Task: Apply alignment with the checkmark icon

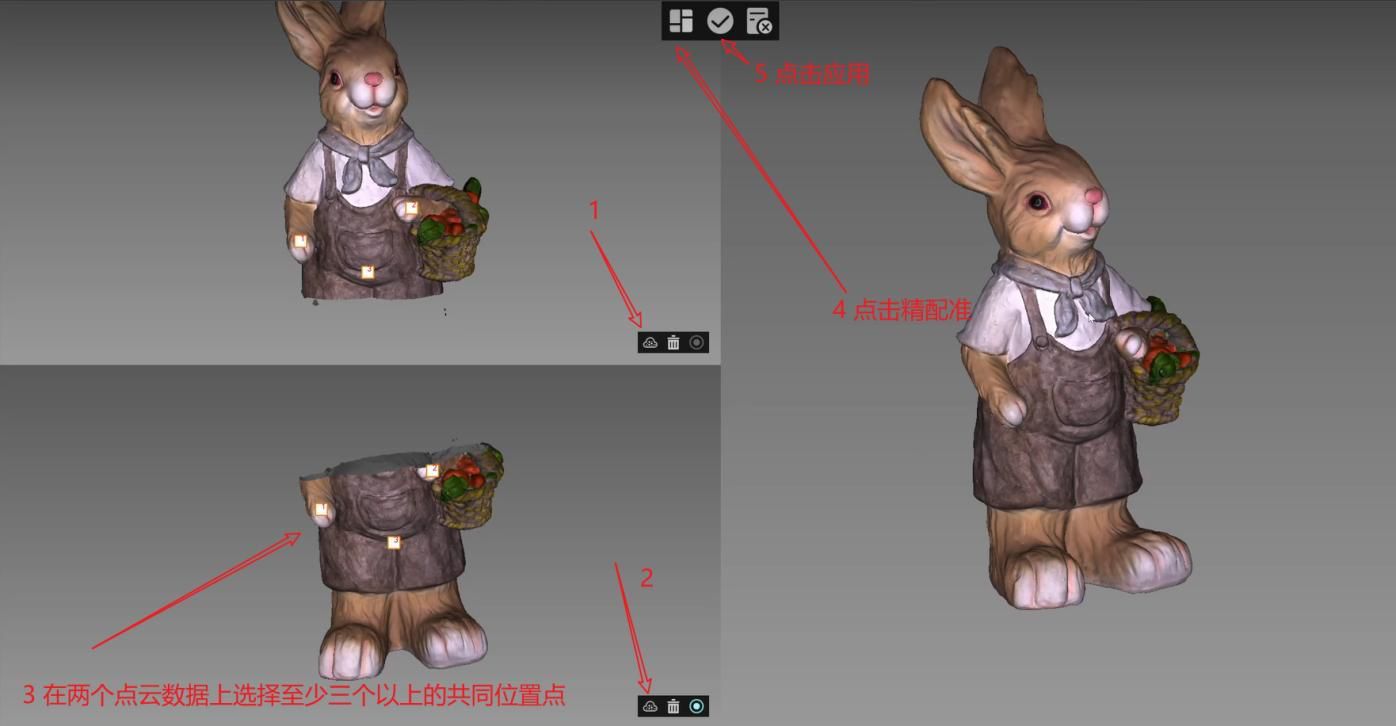Action: pos(720,21)
